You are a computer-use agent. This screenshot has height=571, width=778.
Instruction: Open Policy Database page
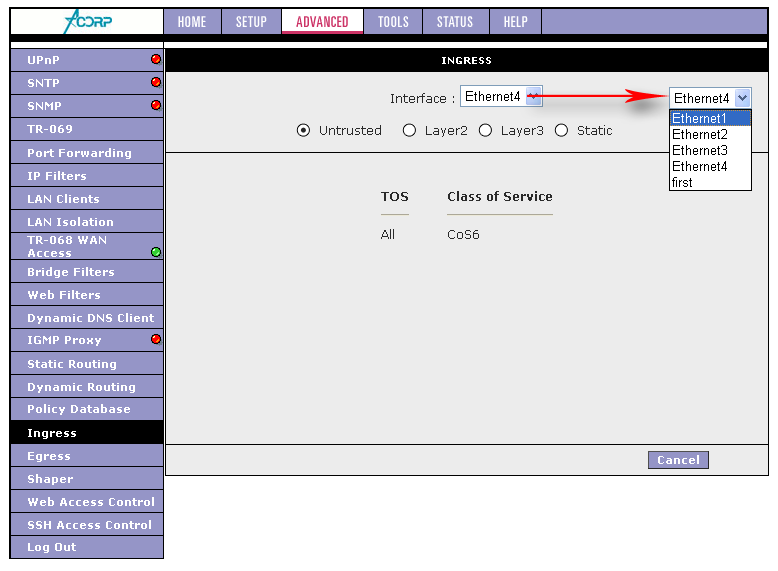87,409
